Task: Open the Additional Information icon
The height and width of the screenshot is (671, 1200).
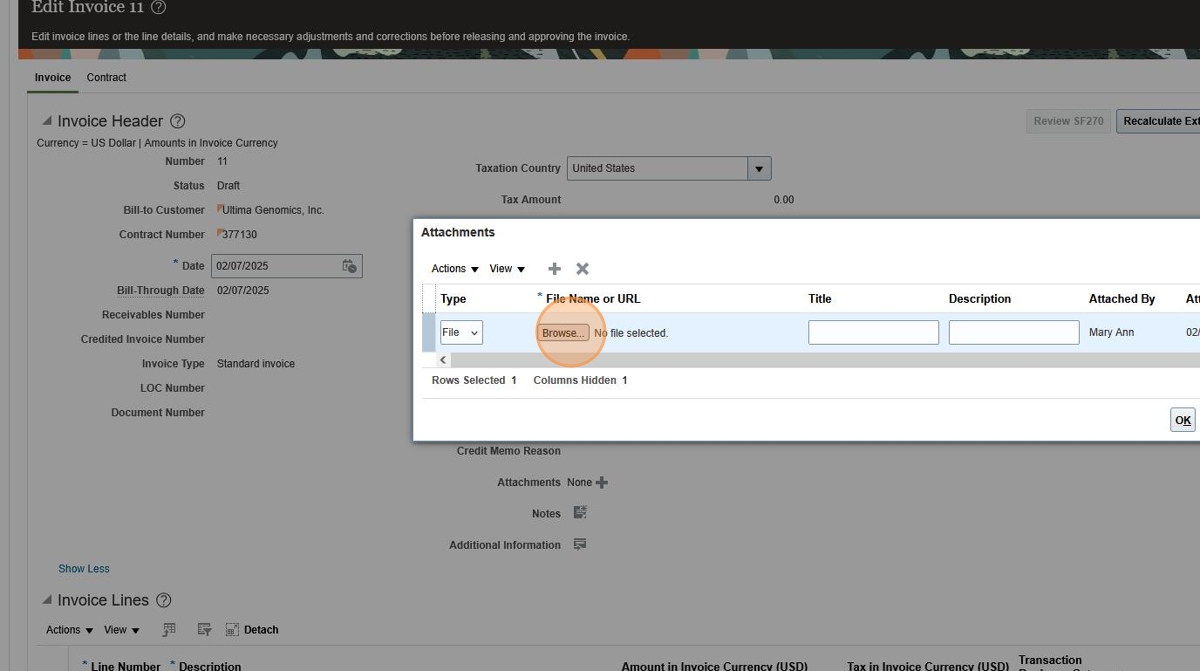Action: [579, 545]
